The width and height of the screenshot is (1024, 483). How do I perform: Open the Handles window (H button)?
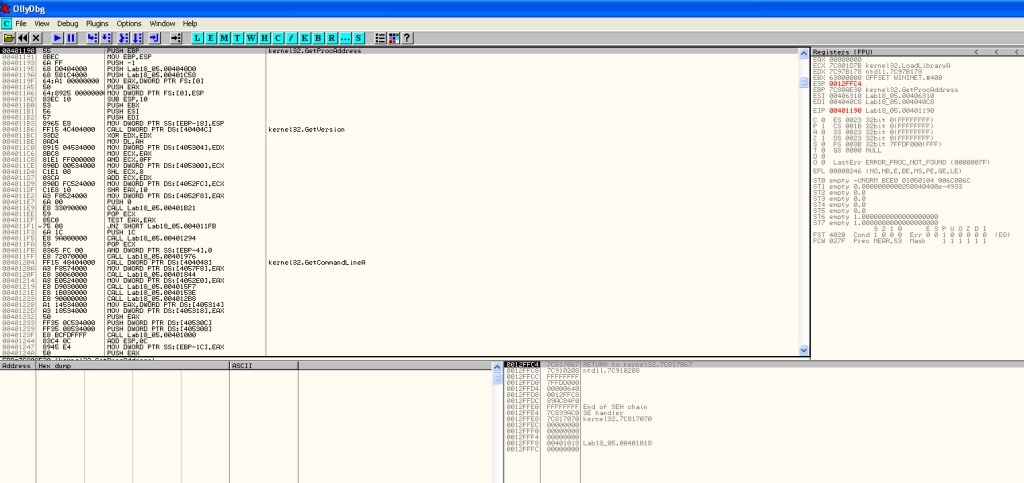click(265, 37)
